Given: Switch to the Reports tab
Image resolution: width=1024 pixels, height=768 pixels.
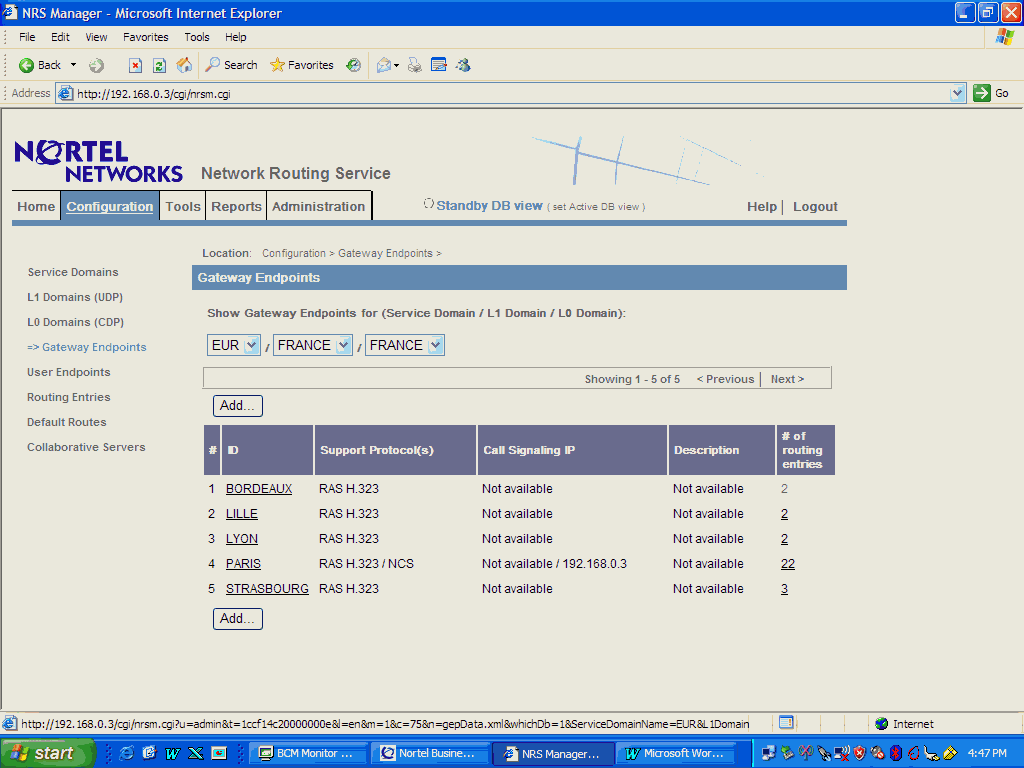Looking at the screenshot, I should (236, 206).
